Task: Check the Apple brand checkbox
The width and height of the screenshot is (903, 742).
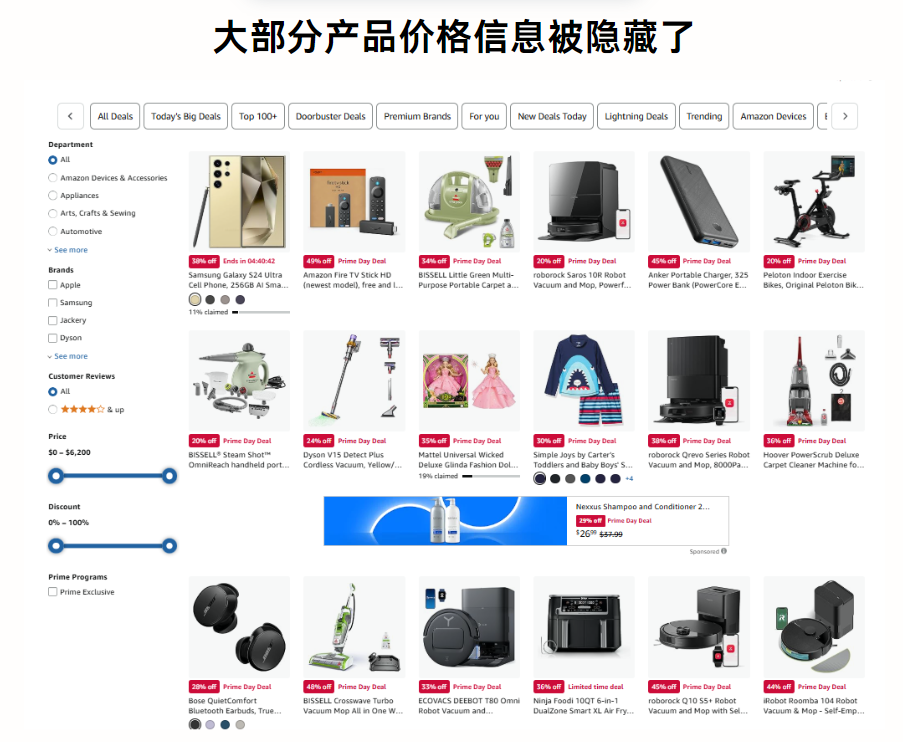Action: pyautogui.click(x=53, y=285)
